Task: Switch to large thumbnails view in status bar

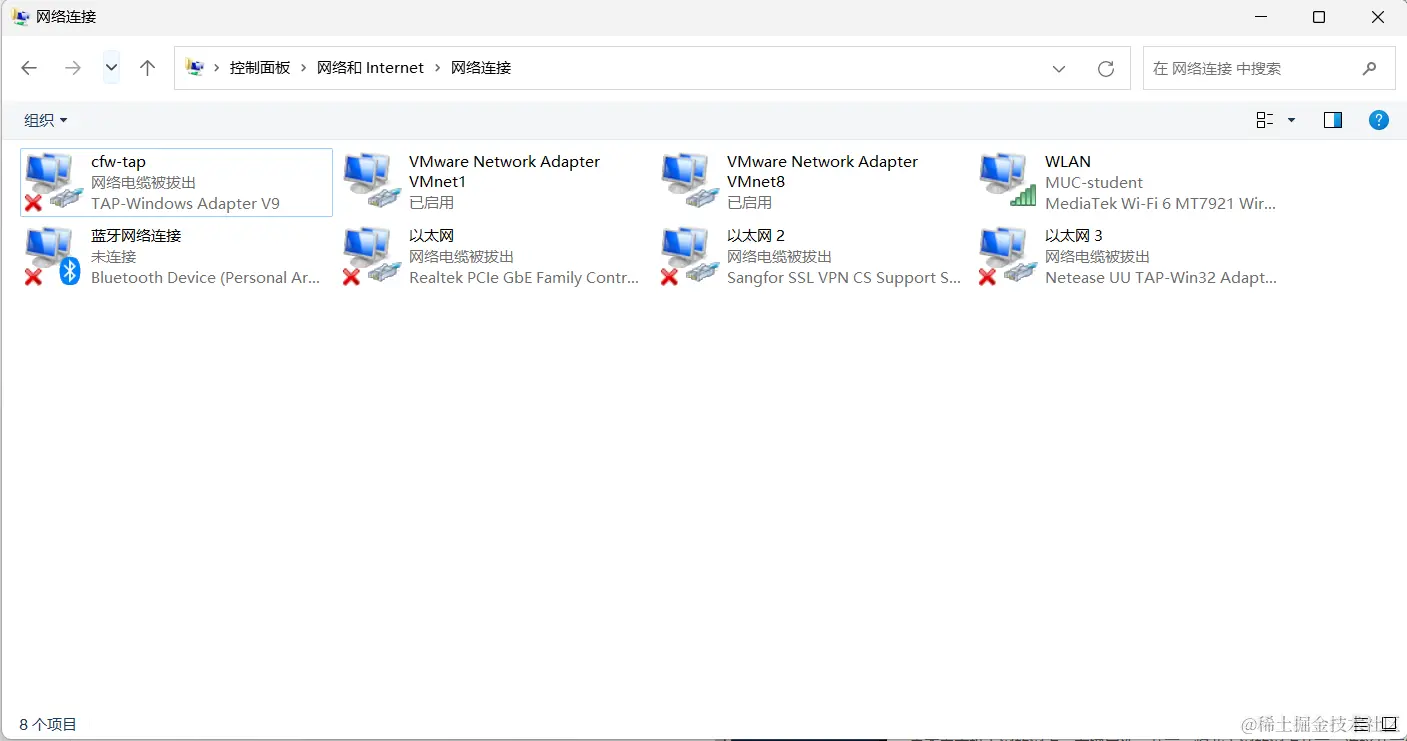Action: pyautogui.click(x=1389, y=724)
